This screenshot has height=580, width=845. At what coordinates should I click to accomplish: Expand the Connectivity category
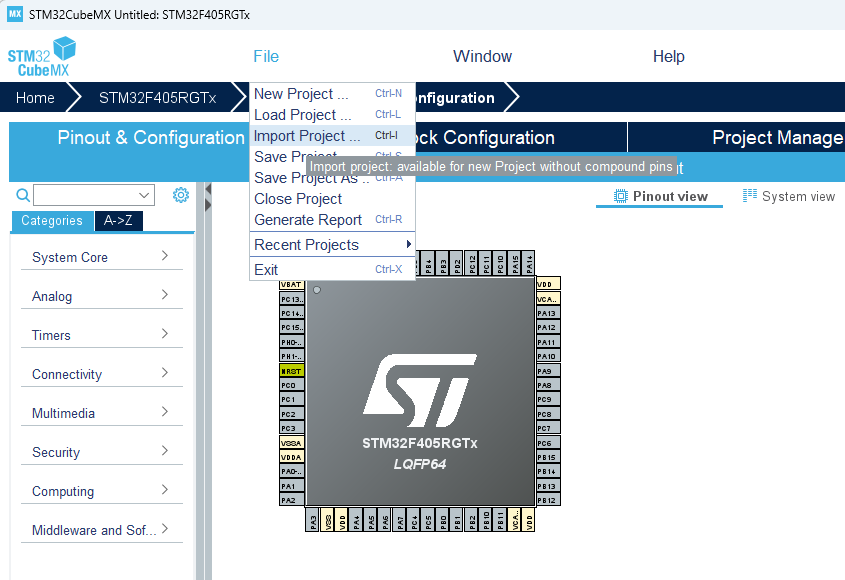click(x=101, y=374)
